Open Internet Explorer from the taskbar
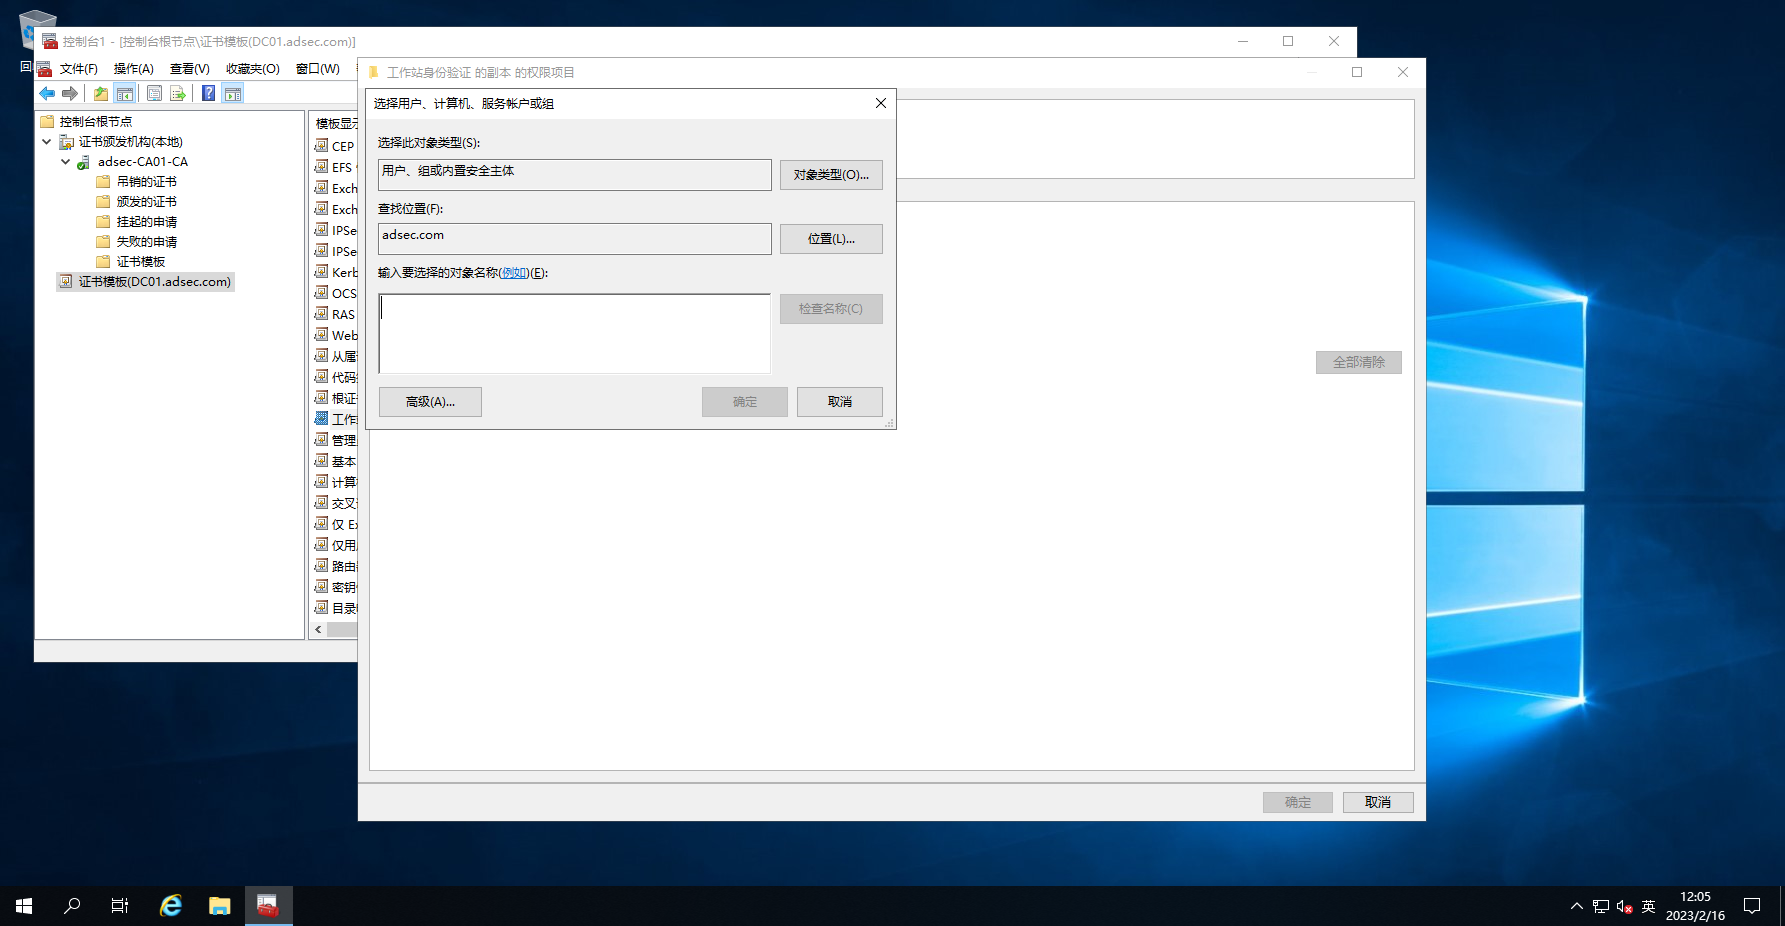 pyautogui.click(x=171, y=906)
